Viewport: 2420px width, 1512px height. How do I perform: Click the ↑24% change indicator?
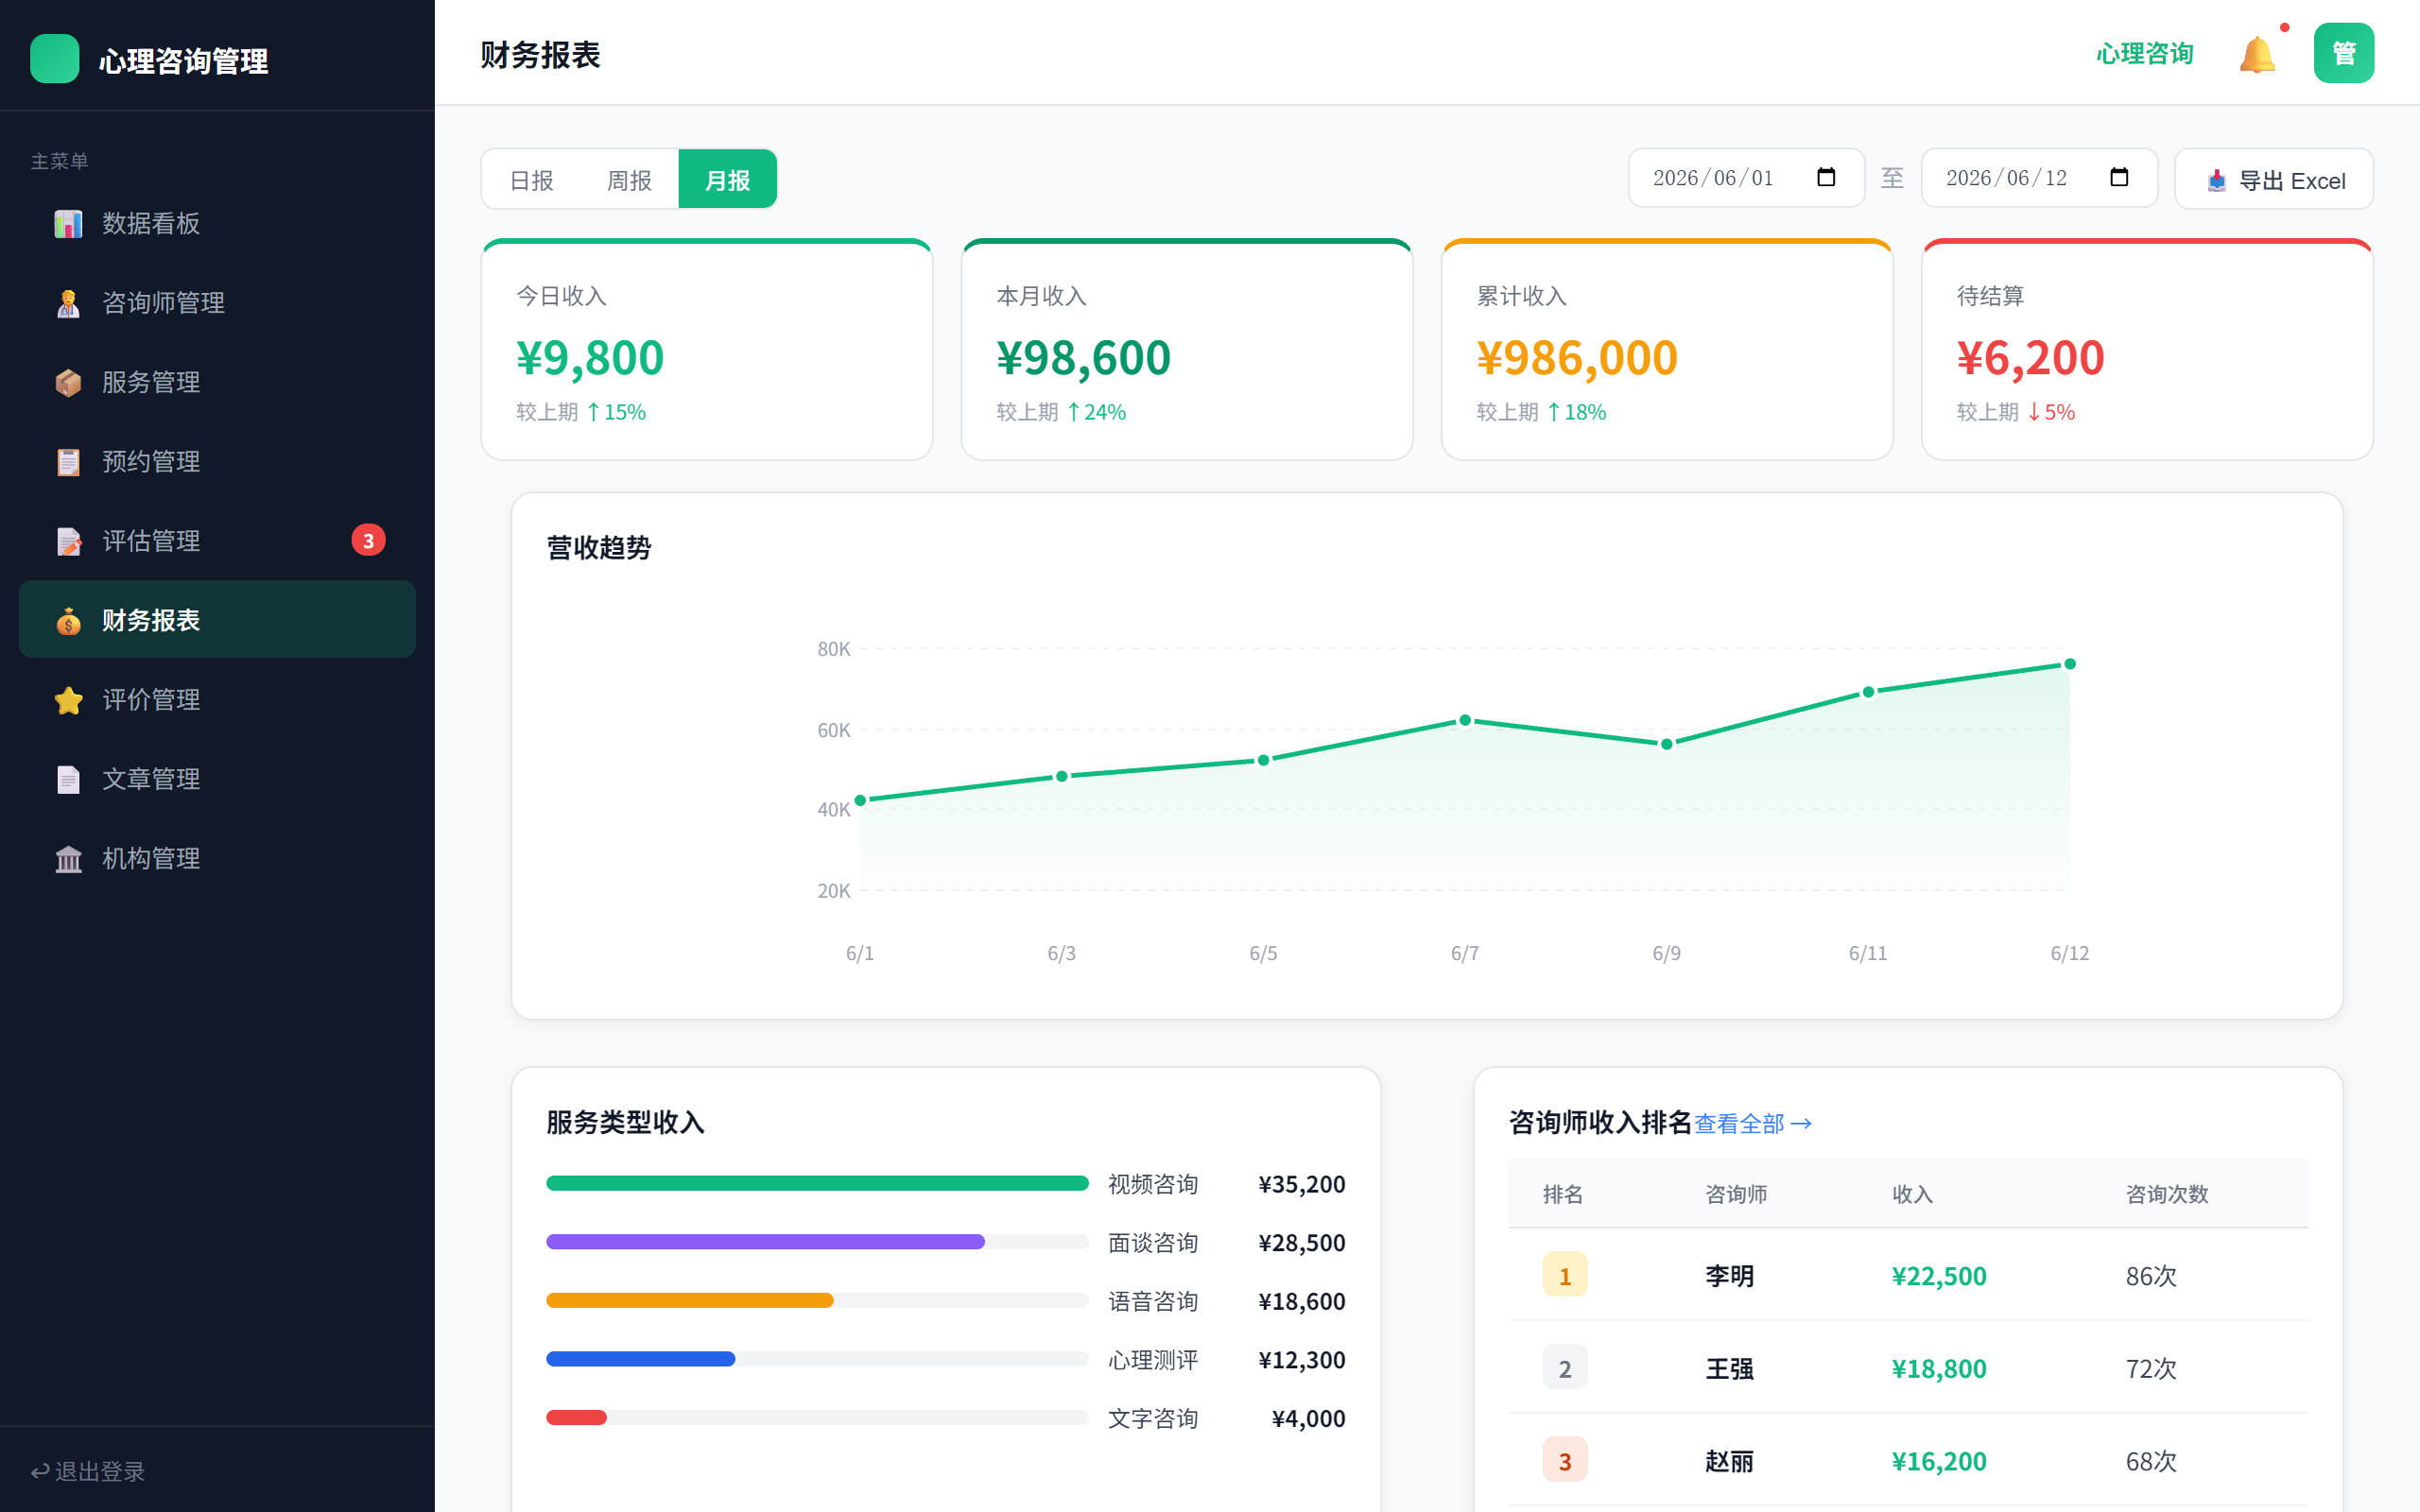1096,412
